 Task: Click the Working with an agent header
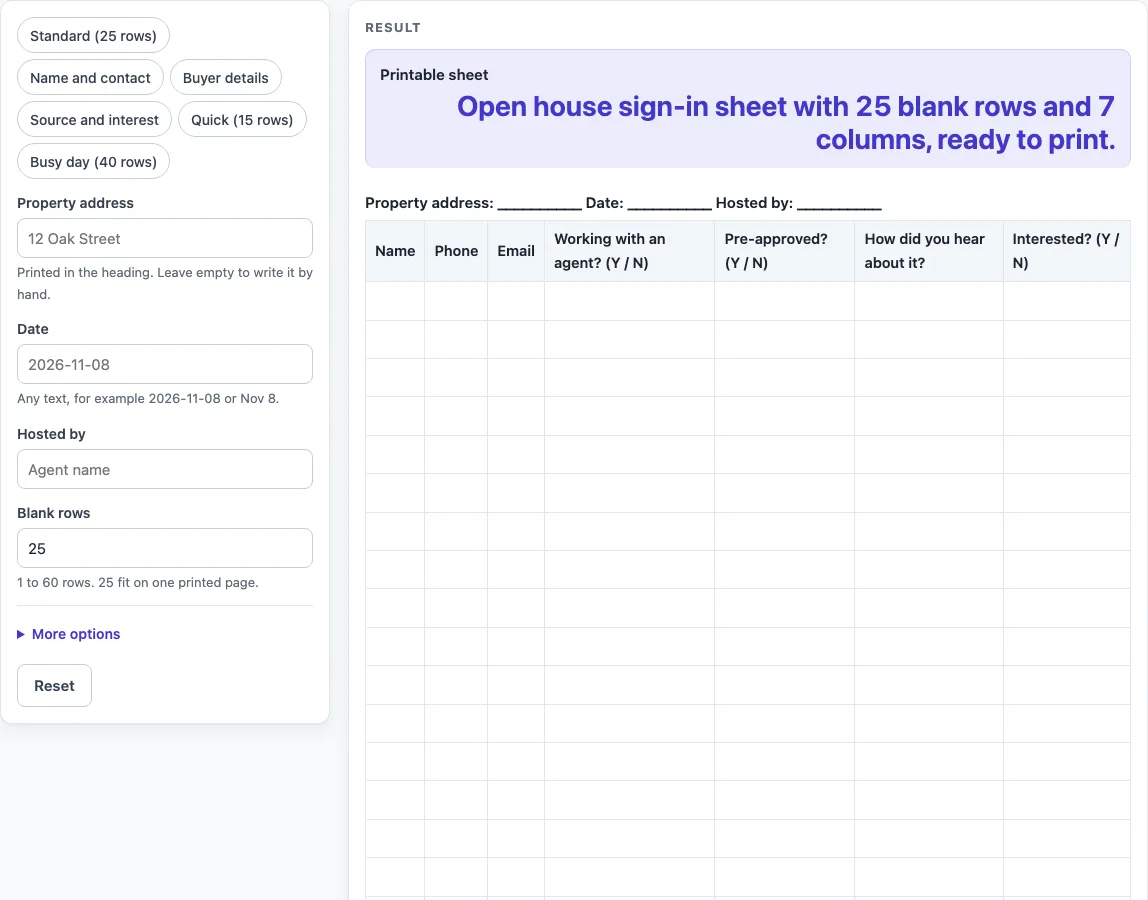point(630,250)
